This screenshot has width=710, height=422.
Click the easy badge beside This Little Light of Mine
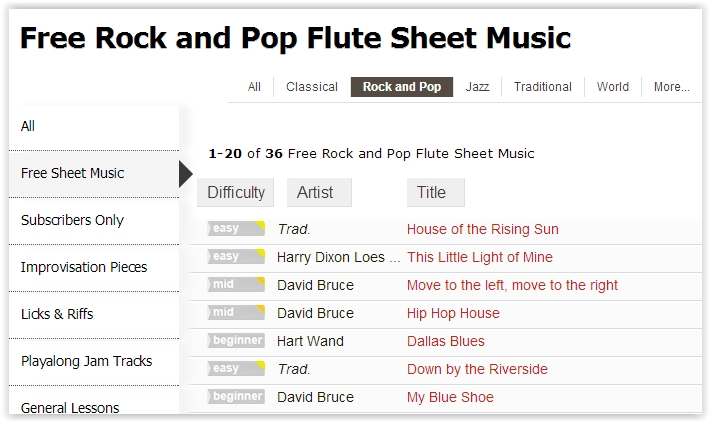236,257
